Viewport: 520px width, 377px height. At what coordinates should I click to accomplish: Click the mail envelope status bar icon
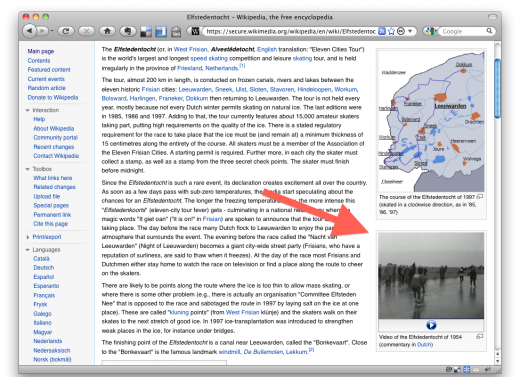pos(476,369)
